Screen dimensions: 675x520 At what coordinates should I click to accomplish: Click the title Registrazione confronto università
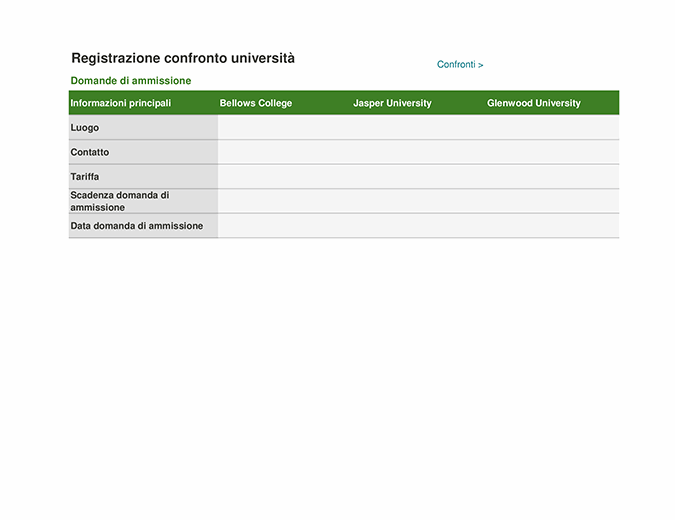(183, 58)
